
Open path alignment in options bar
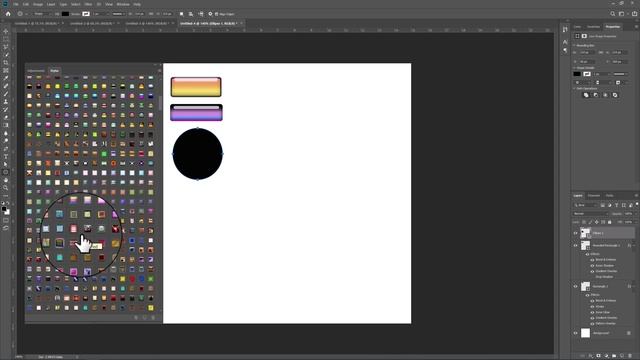[x=191, y=14]
